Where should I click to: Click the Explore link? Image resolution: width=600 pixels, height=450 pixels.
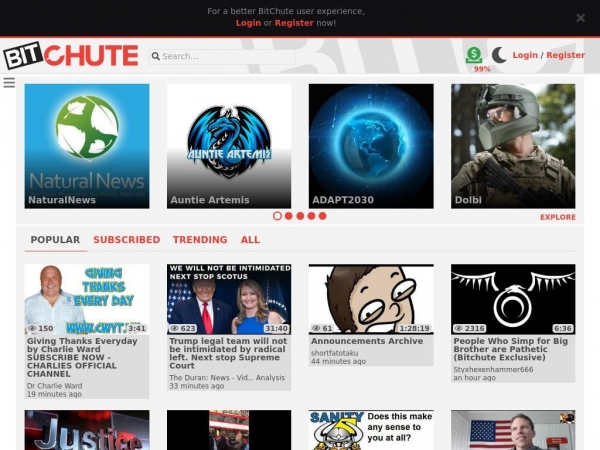pos(557,217)
